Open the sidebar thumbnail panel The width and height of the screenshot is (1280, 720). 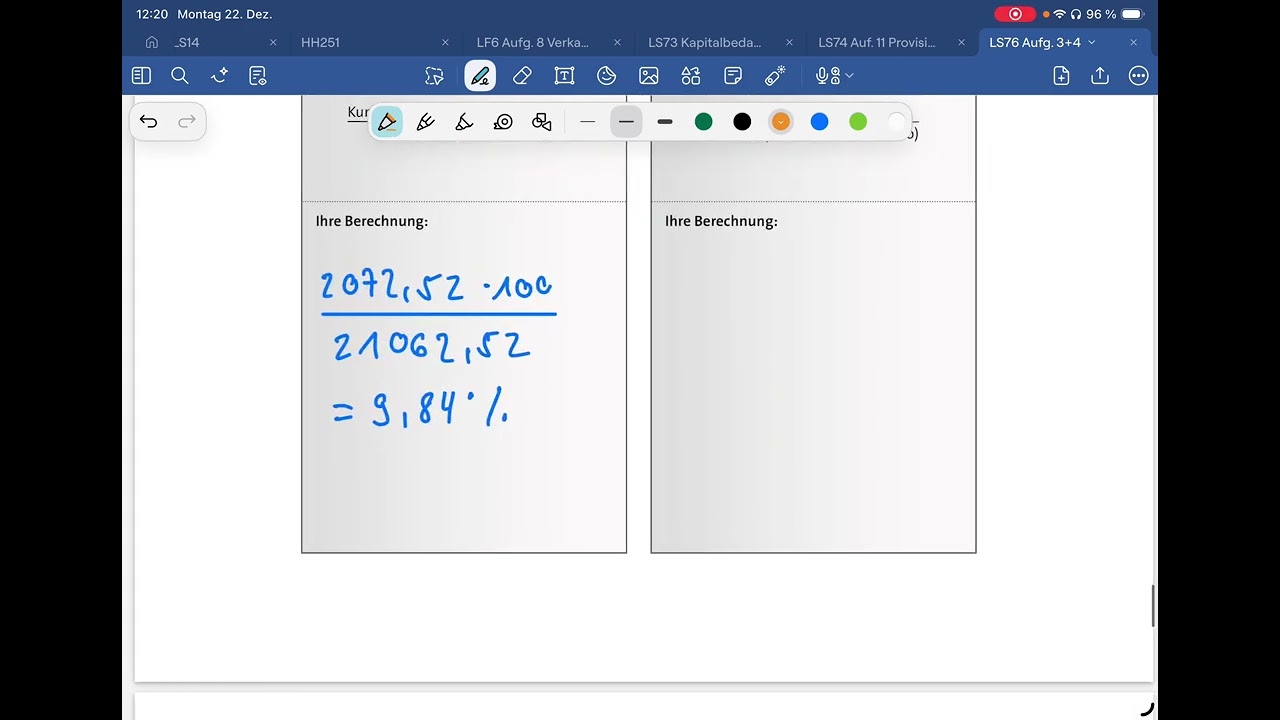141,76
